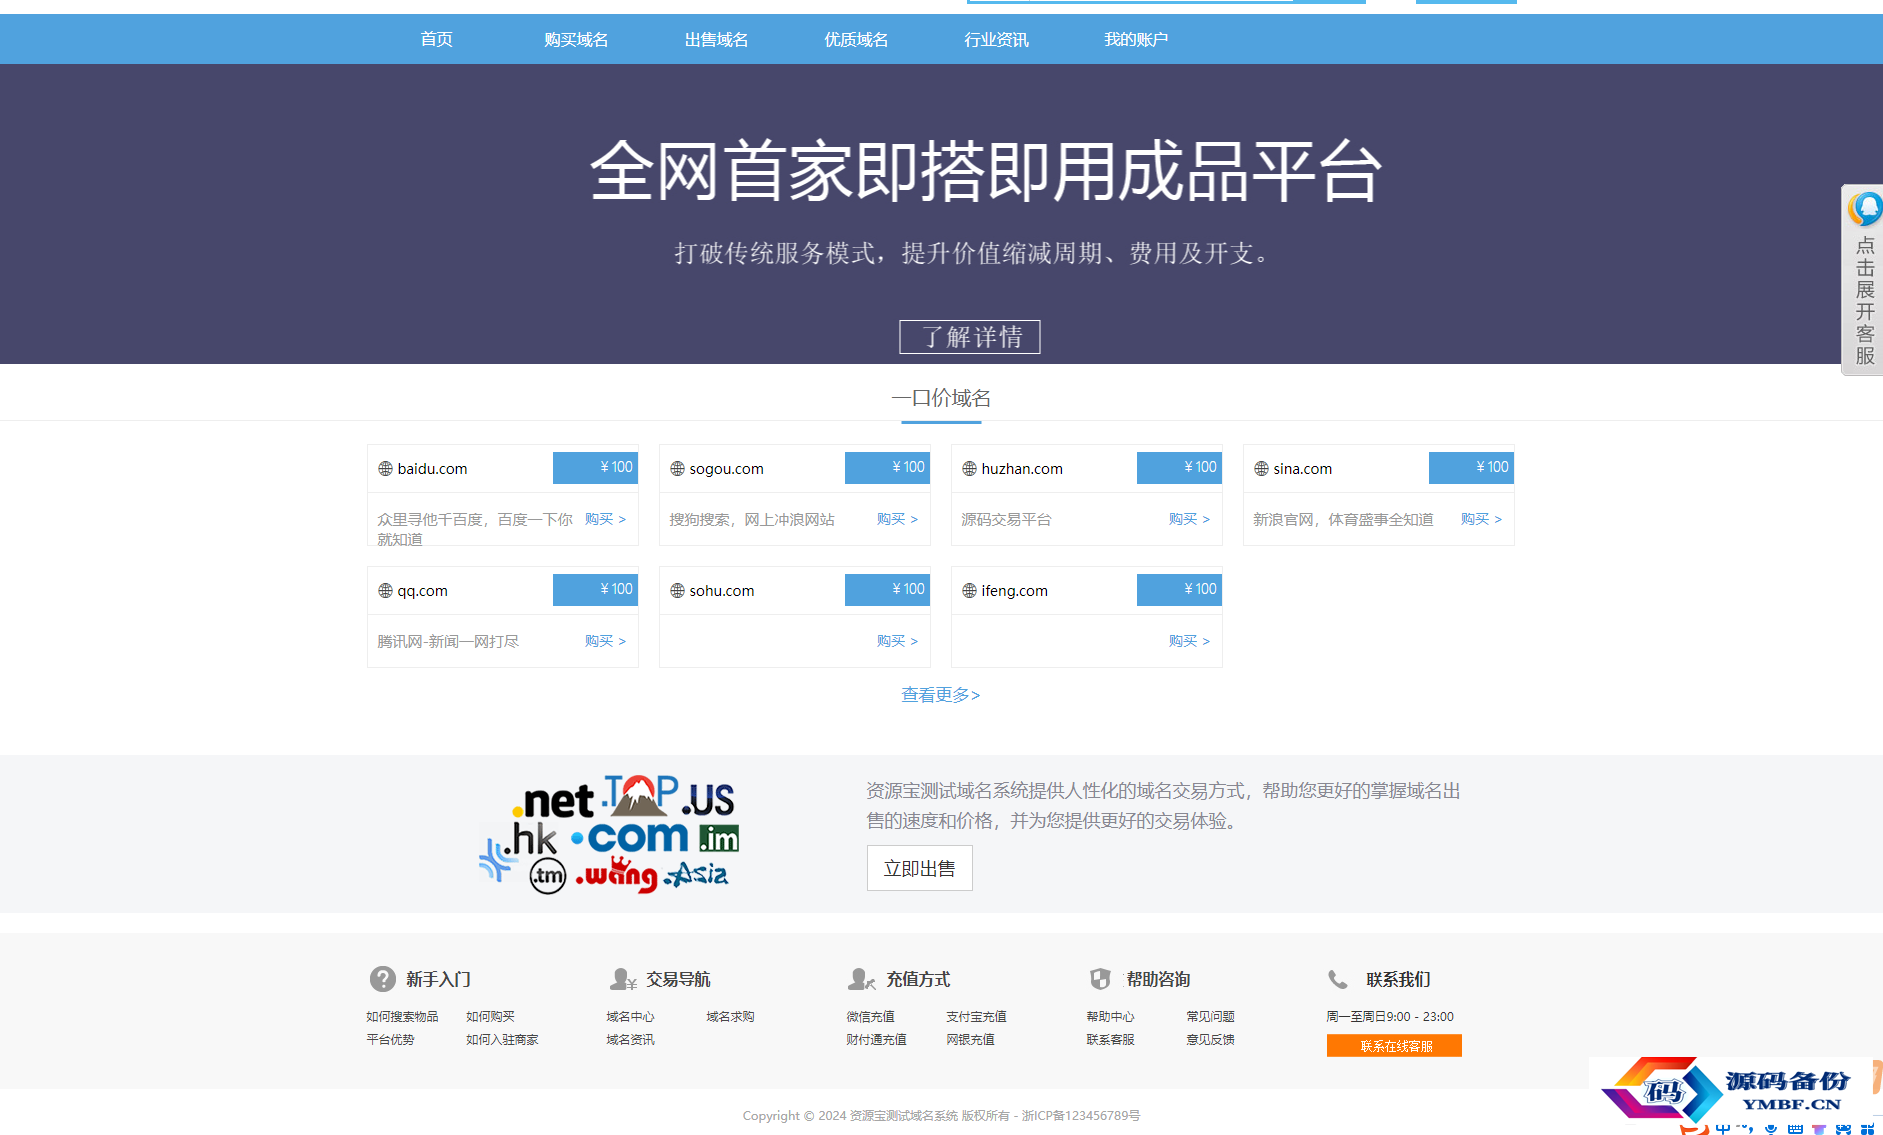The image size is (1883, 1135).
Task: Click the customer service chat bubble icon
Action: pyautogui.click(x=1865, y=209)
